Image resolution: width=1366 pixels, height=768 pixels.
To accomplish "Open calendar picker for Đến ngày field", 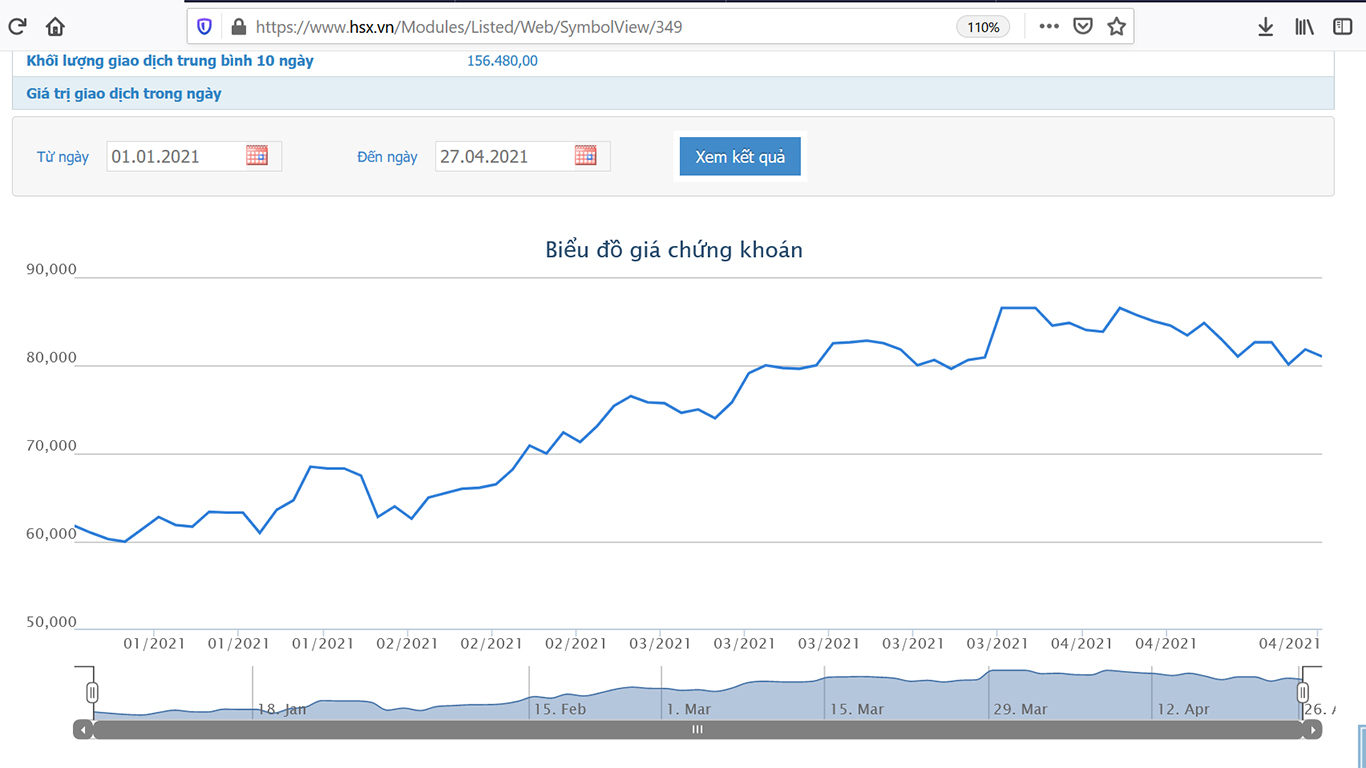I will pyautogui.click(x=586, y=156).
